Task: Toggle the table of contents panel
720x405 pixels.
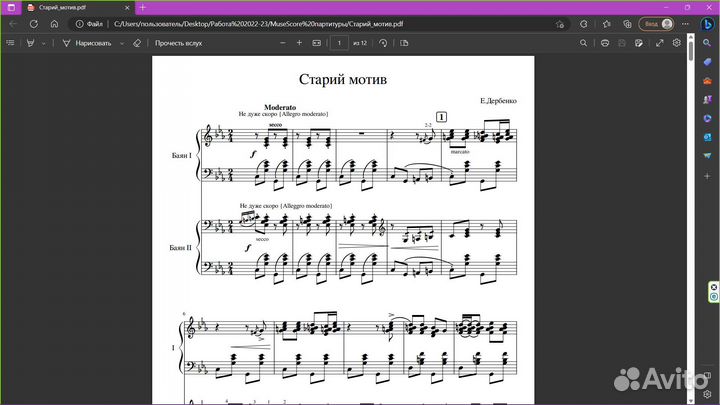Action: (11, 43)
